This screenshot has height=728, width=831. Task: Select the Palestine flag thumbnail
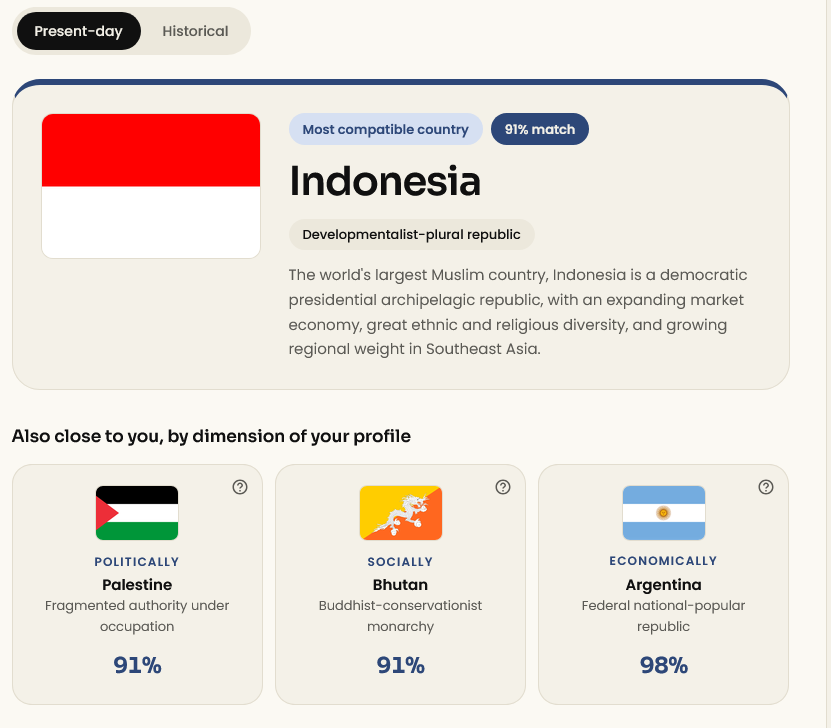pyautogui.click(x=137, y=513)
